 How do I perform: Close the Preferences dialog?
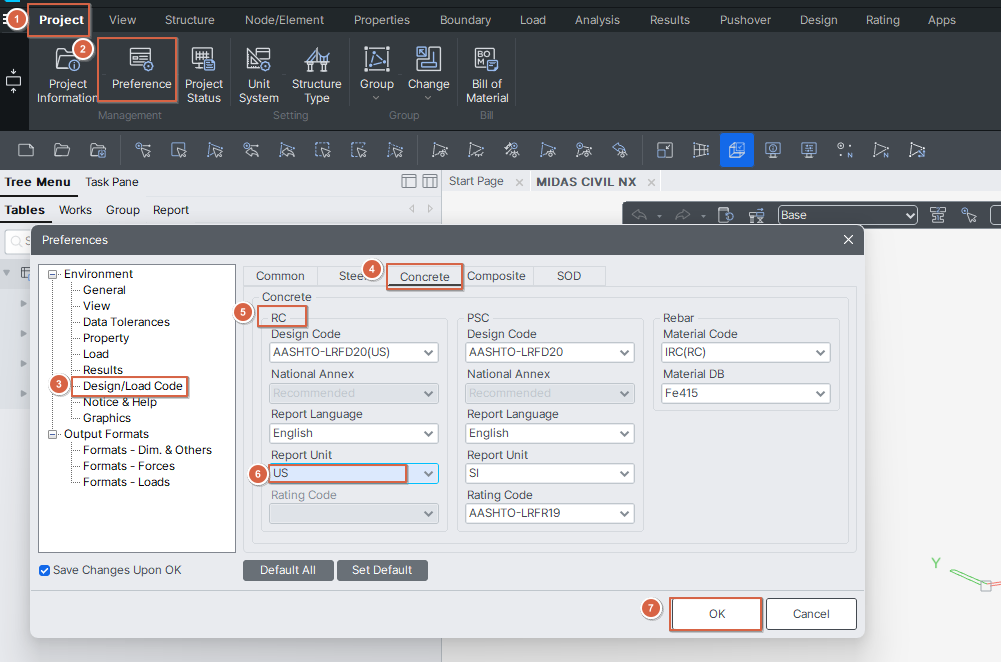(x=848, y=239)
